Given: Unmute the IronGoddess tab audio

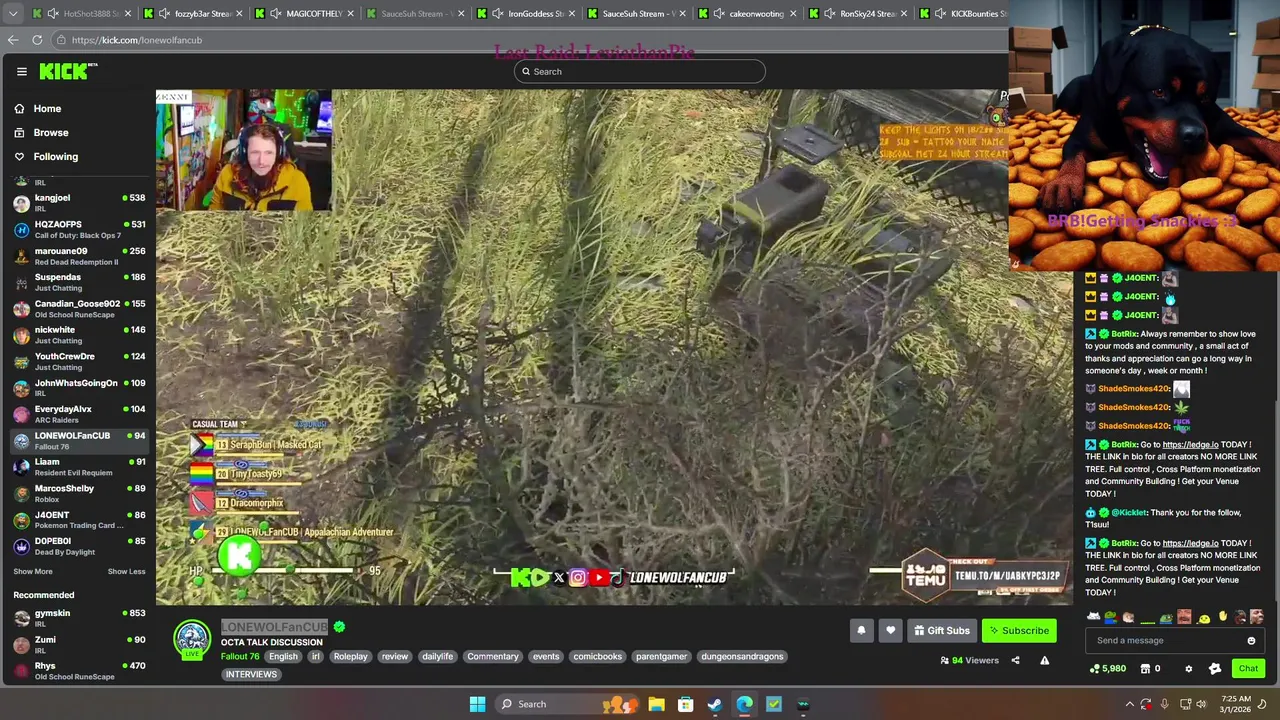Looking at the screenshot, I should pos(498,14).
